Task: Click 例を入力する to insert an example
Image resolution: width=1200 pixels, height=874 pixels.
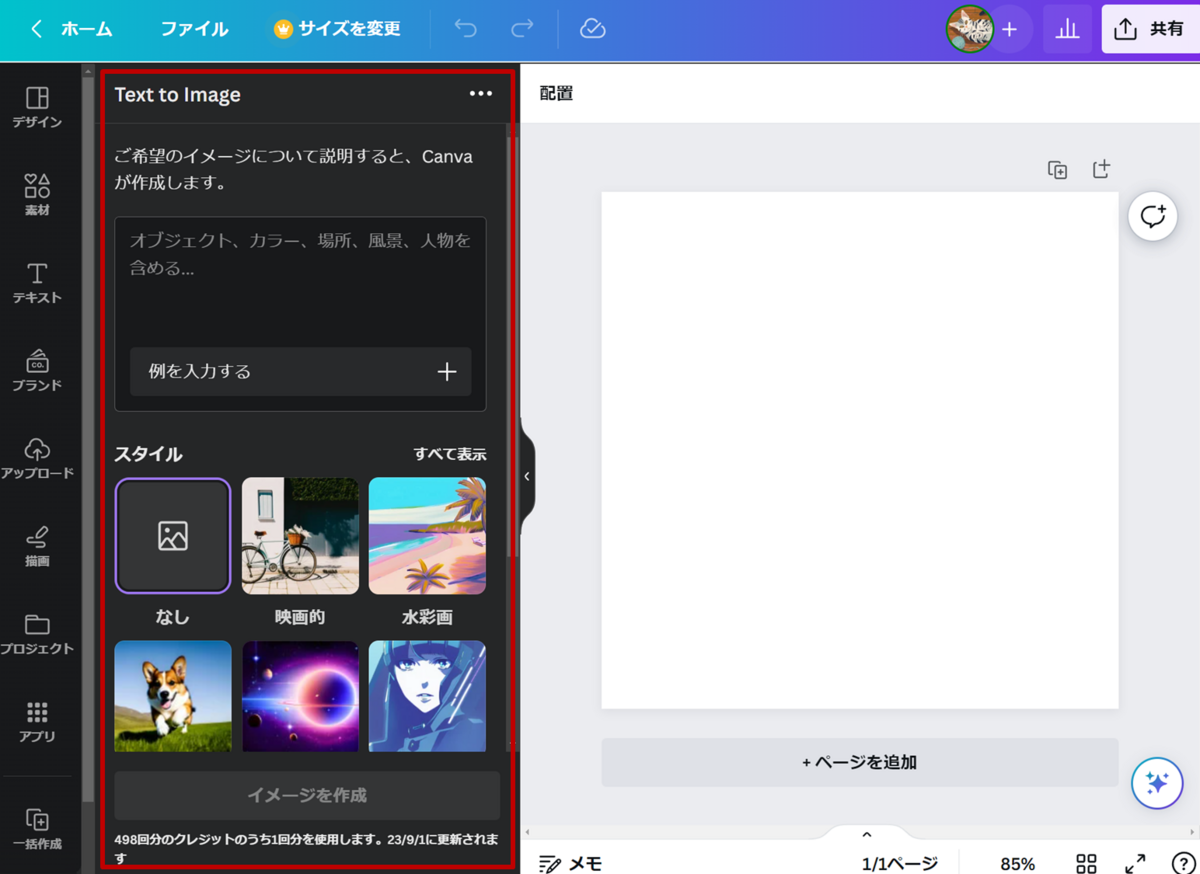Action: pyautogui.click(x=300, y=371)
